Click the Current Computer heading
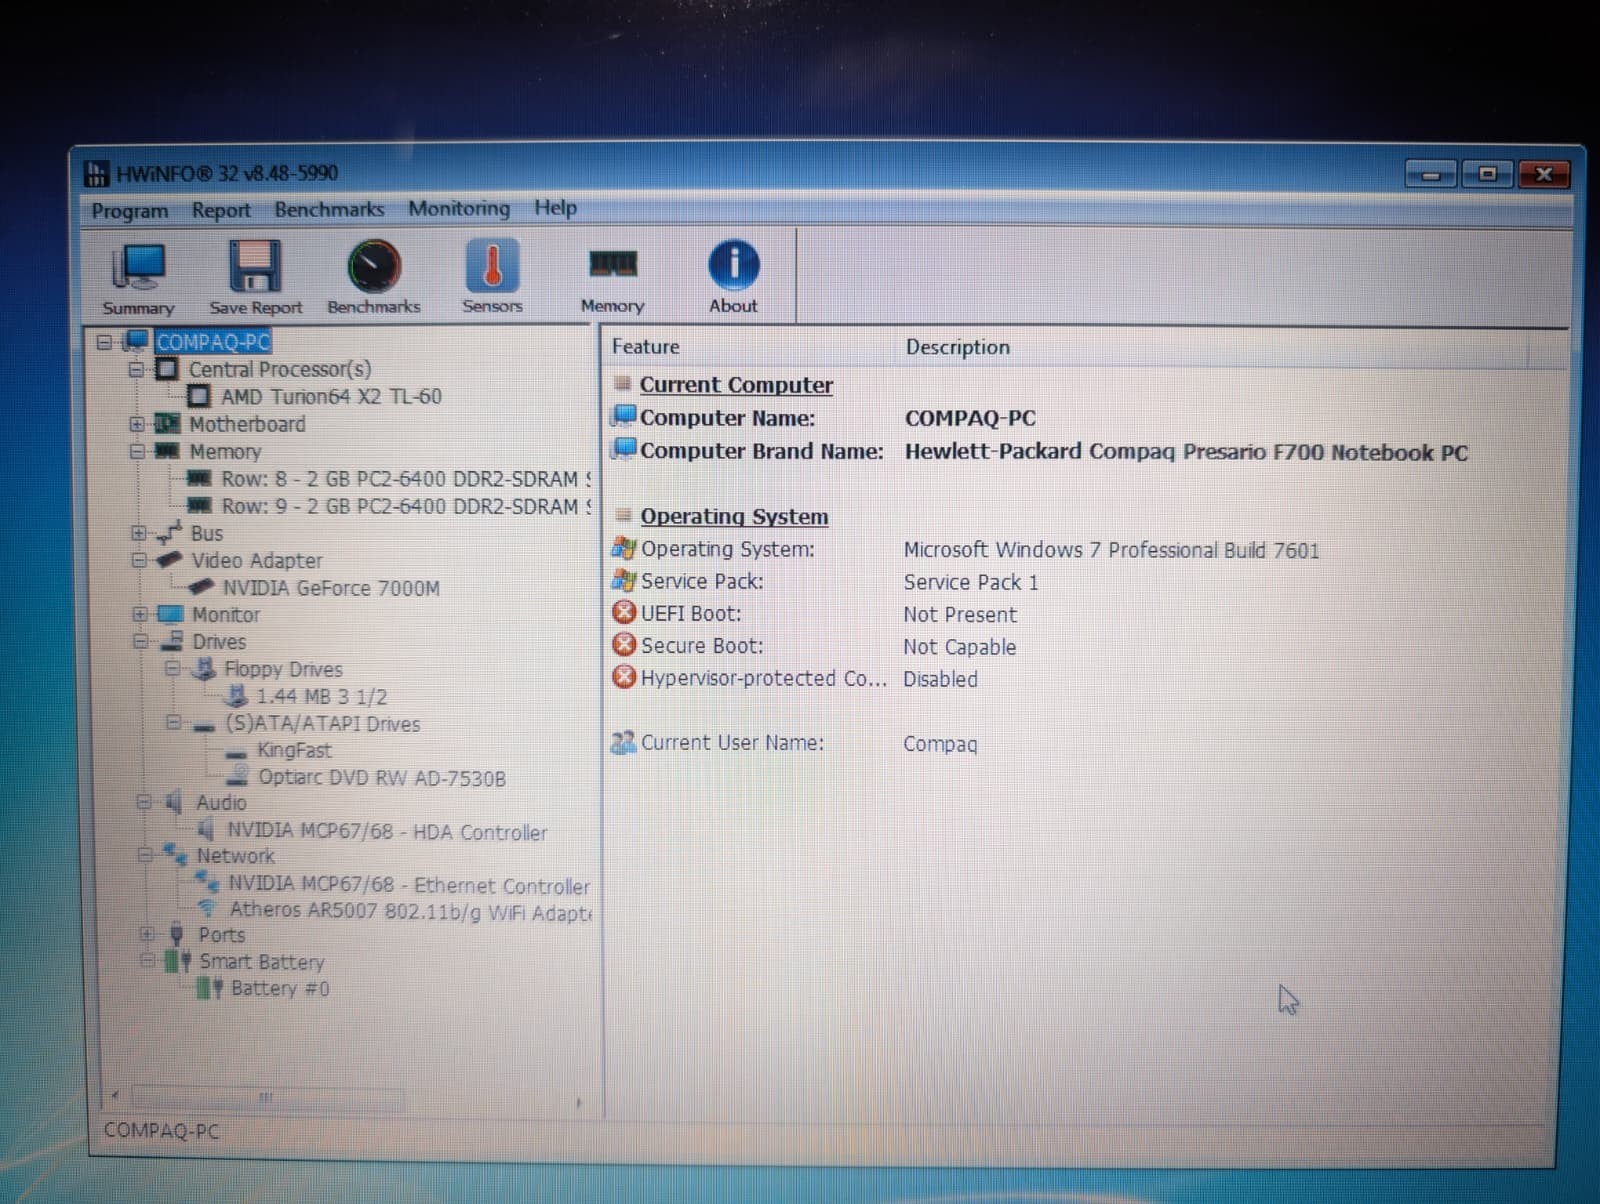Viewport: 1600px width, 1204px height. (736, 385)
